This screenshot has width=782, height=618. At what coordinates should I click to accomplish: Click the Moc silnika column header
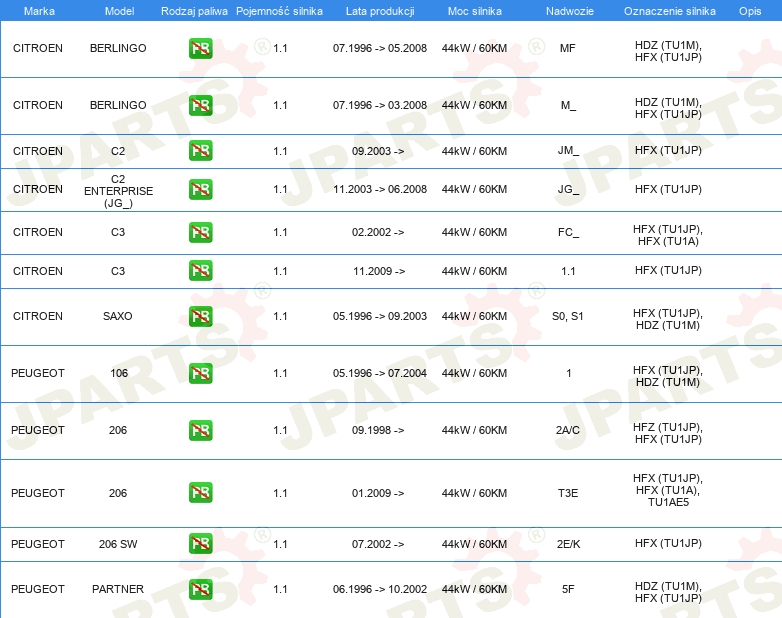coord(475,11)
